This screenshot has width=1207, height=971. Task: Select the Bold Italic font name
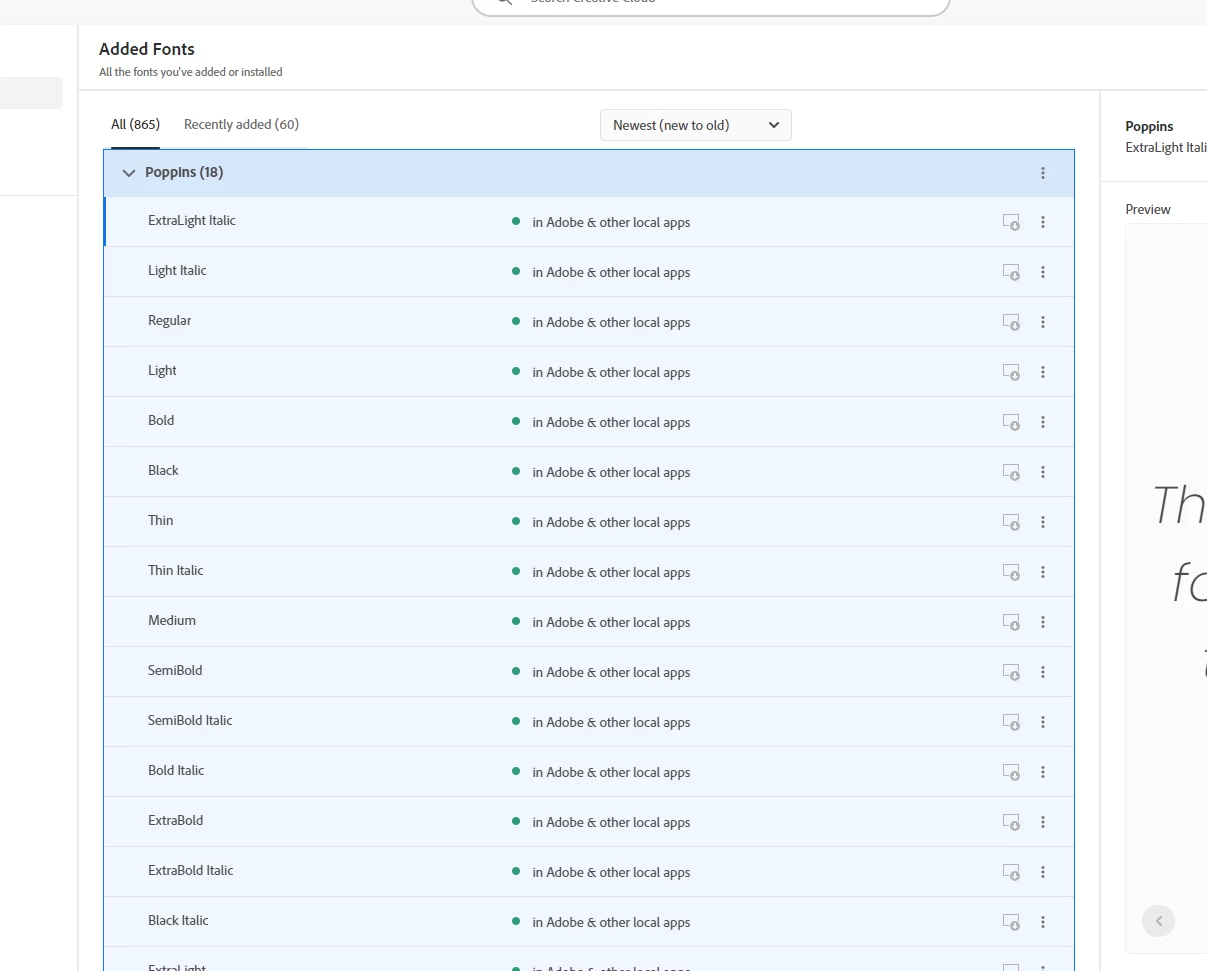(176, 771)
